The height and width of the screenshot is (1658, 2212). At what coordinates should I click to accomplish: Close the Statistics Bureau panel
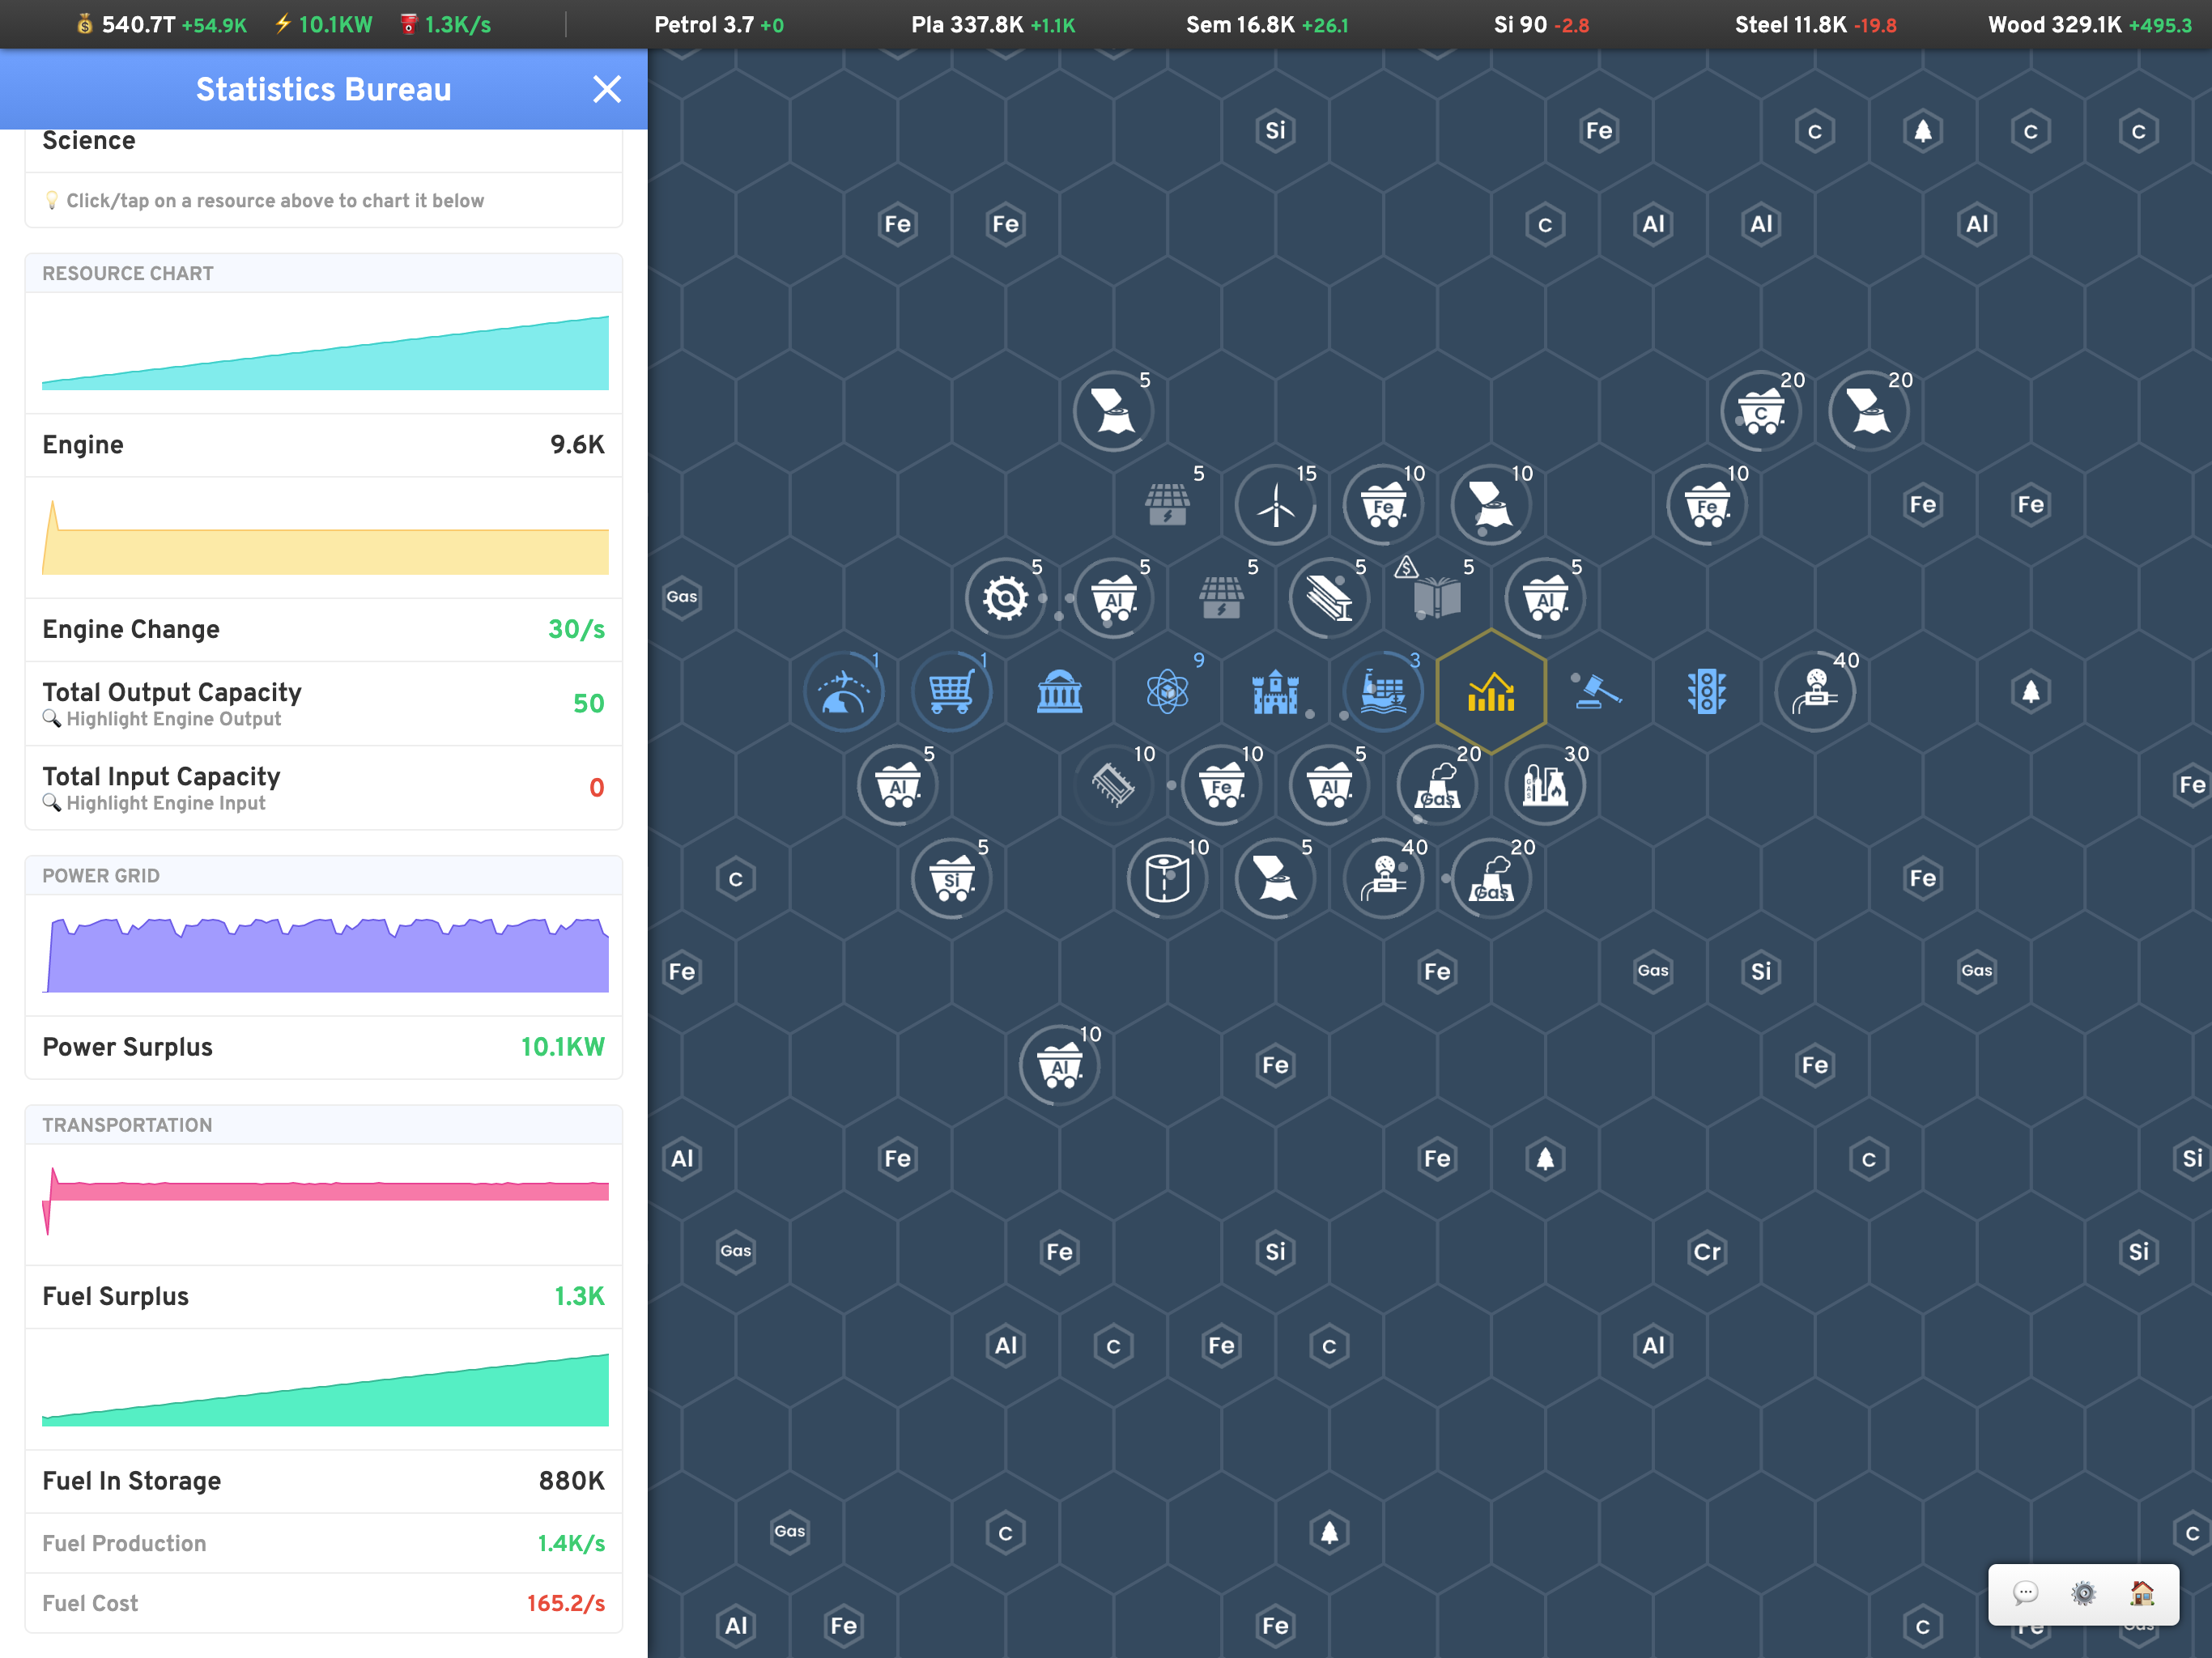(x=606, y=89)
